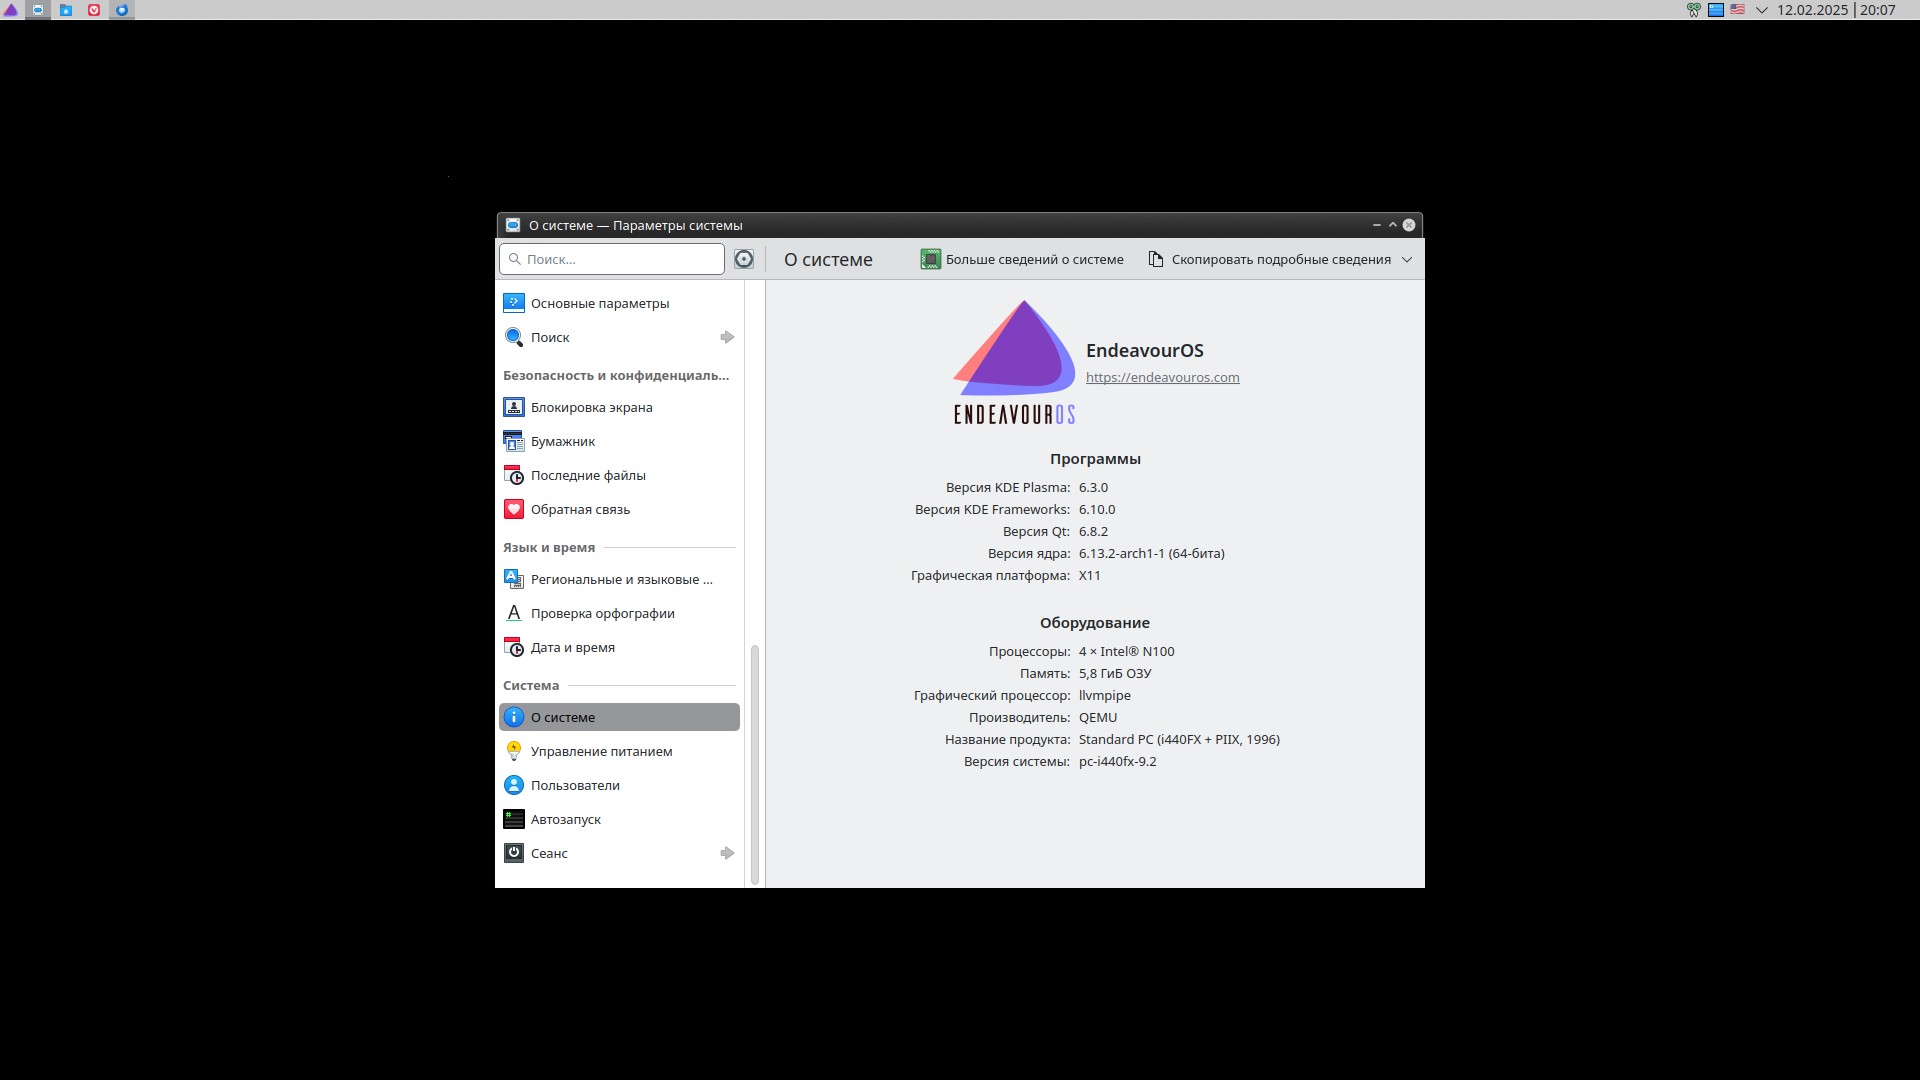This screenshot has width=1920, height=1080.
Task: Click the Региональные и языковые icon
Action: [514, 579]
